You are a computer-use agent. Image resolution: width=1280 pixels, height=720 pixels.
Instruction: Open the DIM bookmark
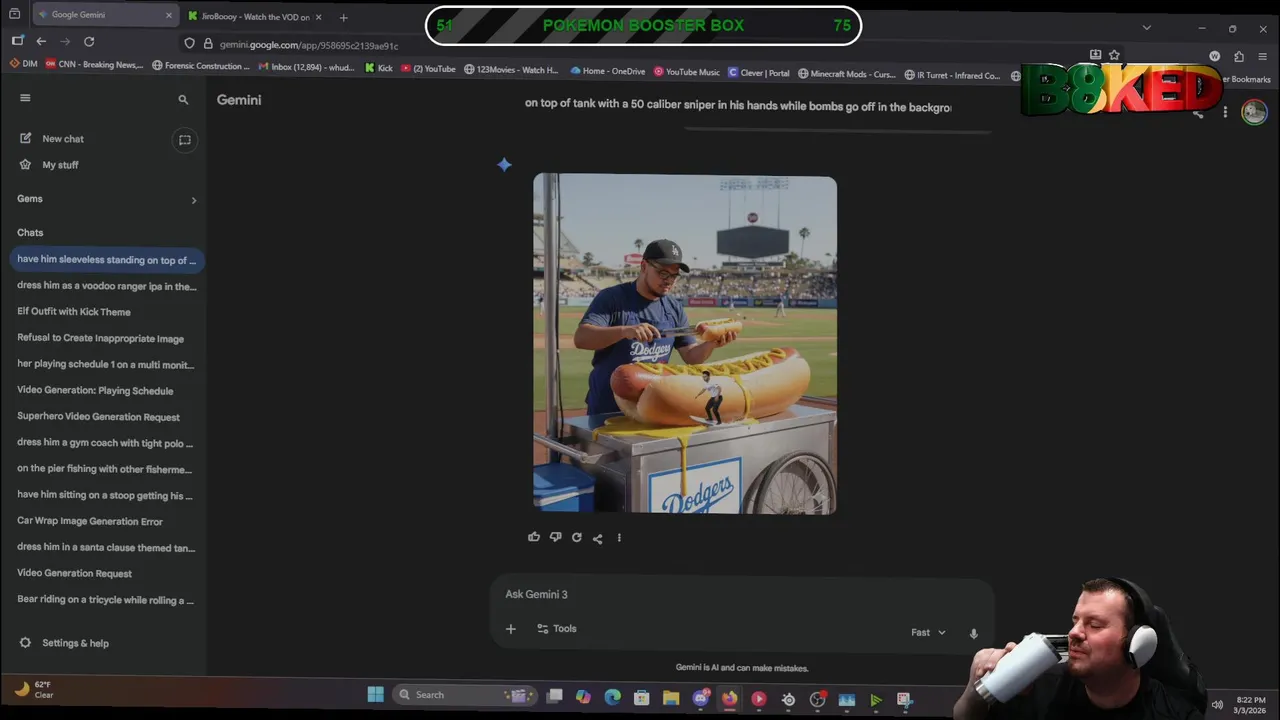click(23, 64)
